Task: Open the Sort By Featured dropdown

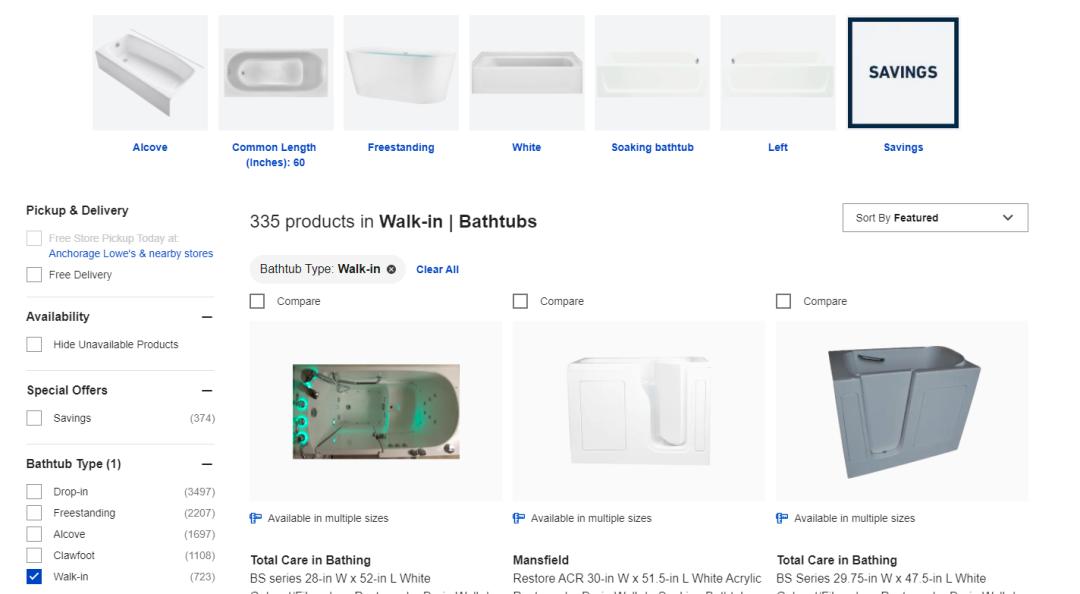Action: (935, 218)
